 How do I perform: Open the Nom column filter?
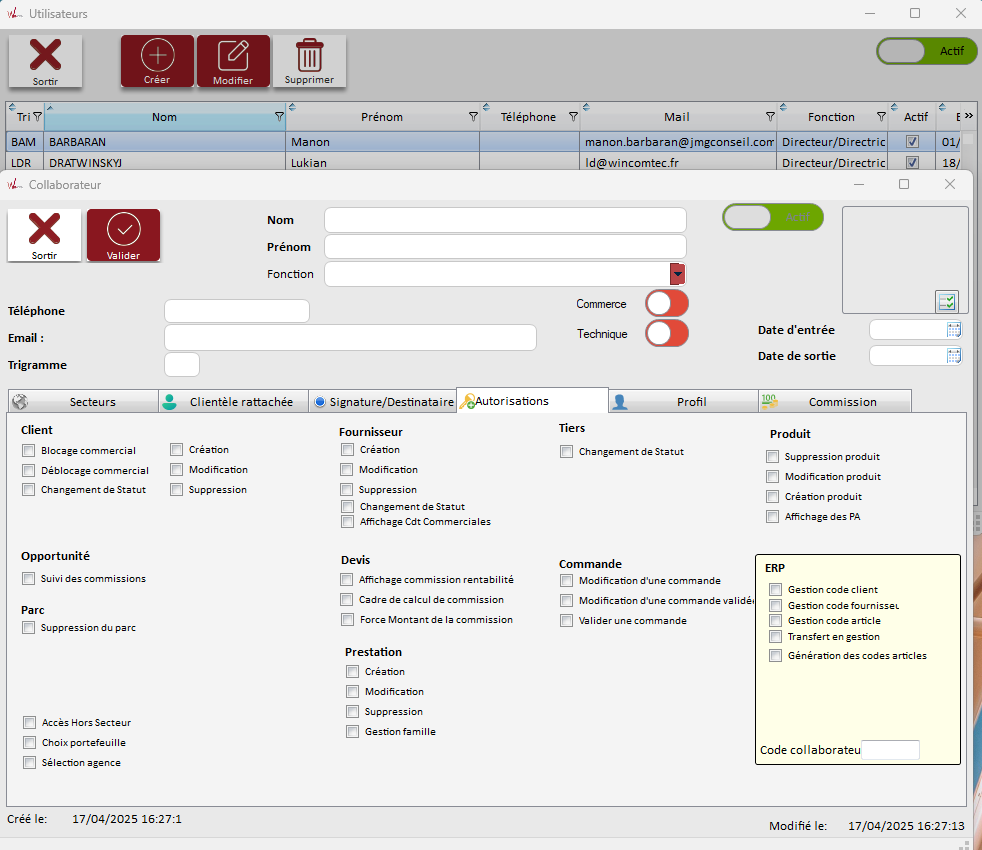[x=279, y=117]
